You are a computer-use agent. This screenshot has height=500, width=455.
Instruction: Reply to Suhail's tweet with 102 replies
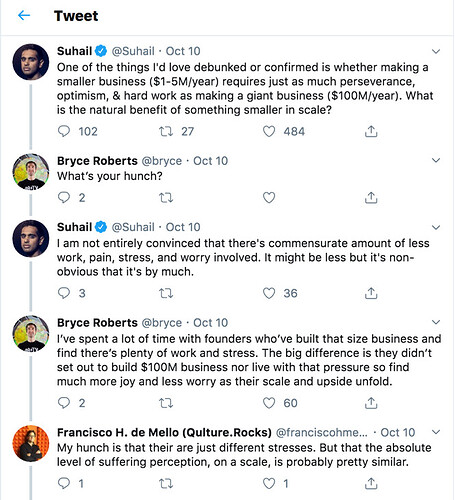coord(64,131)
